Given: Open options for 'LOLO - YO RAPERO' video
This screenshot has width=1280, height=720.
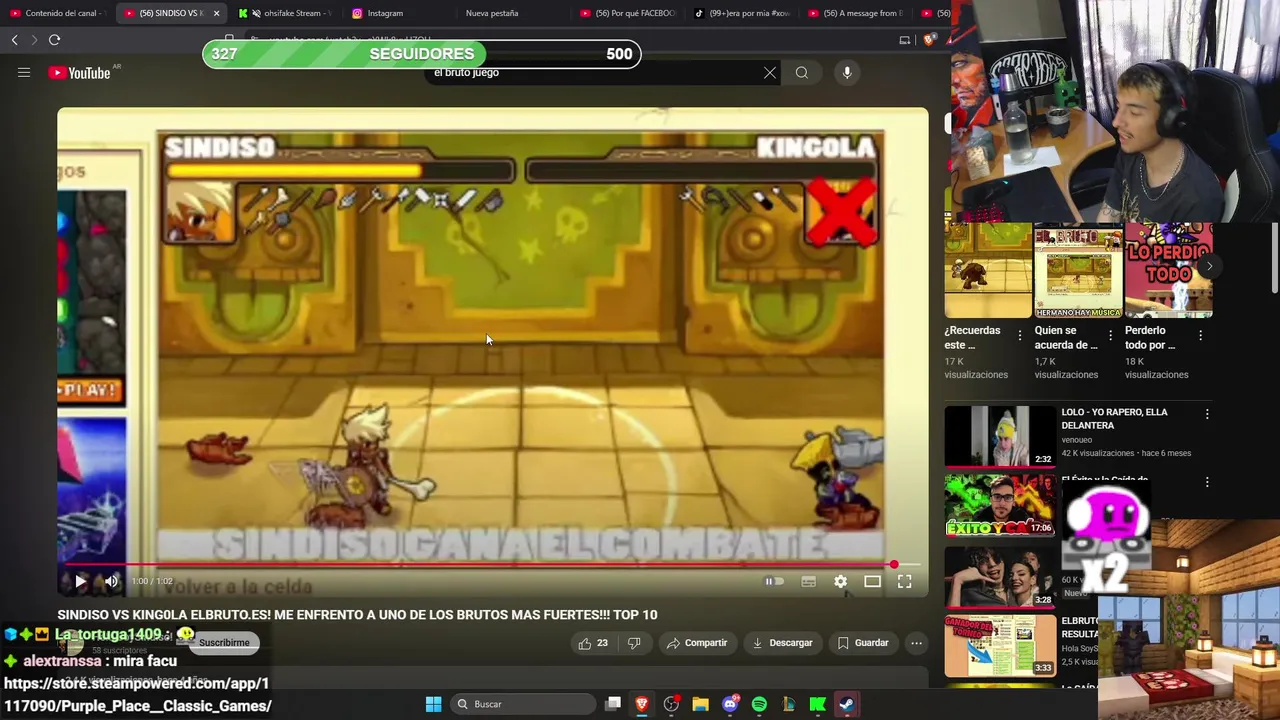Looking at the screenshot, I should [1207, 414].
